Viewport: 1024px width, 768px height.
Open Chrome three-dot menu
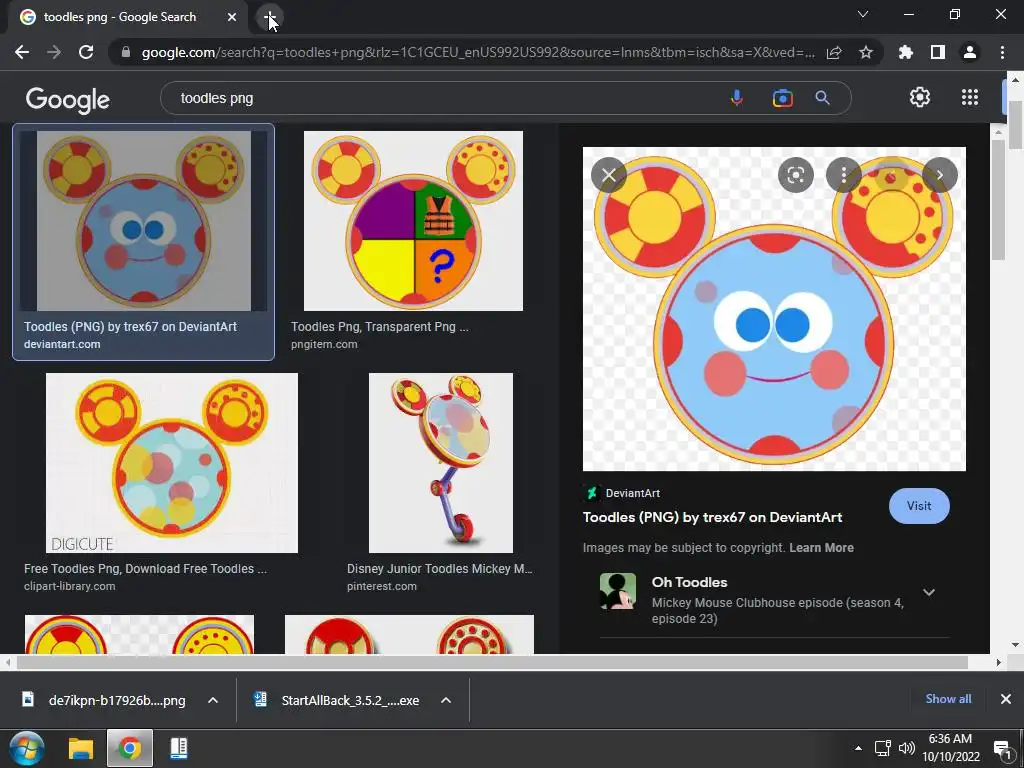click(1002, 52)
